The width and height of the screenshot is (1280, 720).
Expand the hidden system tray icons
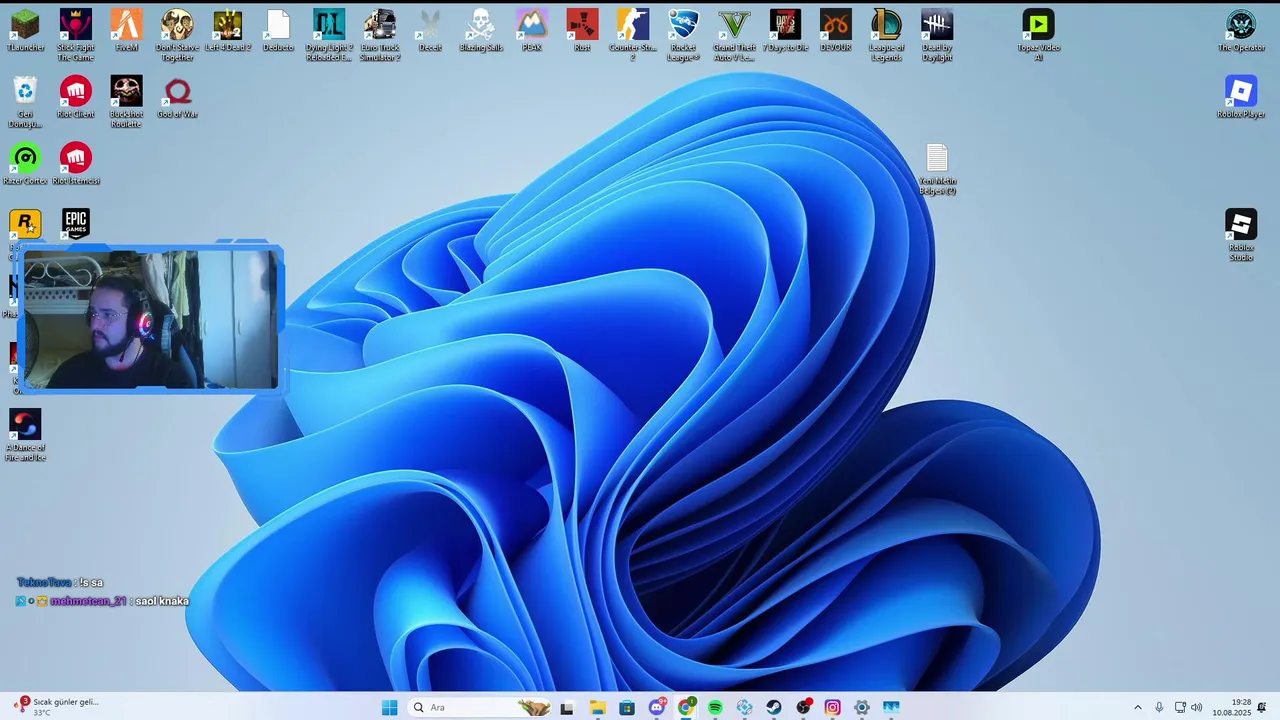1137,707
